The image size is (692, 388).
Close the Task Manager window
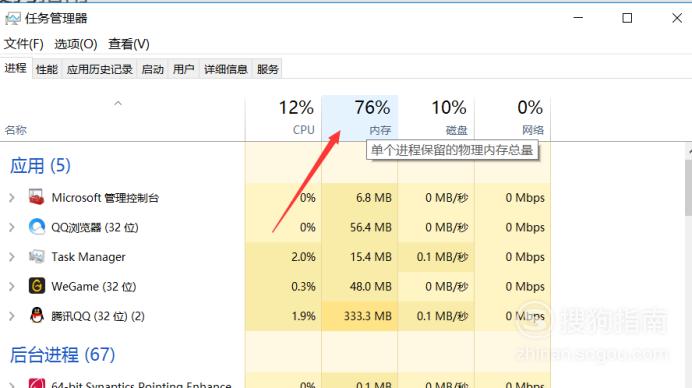[x=677, y=18]
